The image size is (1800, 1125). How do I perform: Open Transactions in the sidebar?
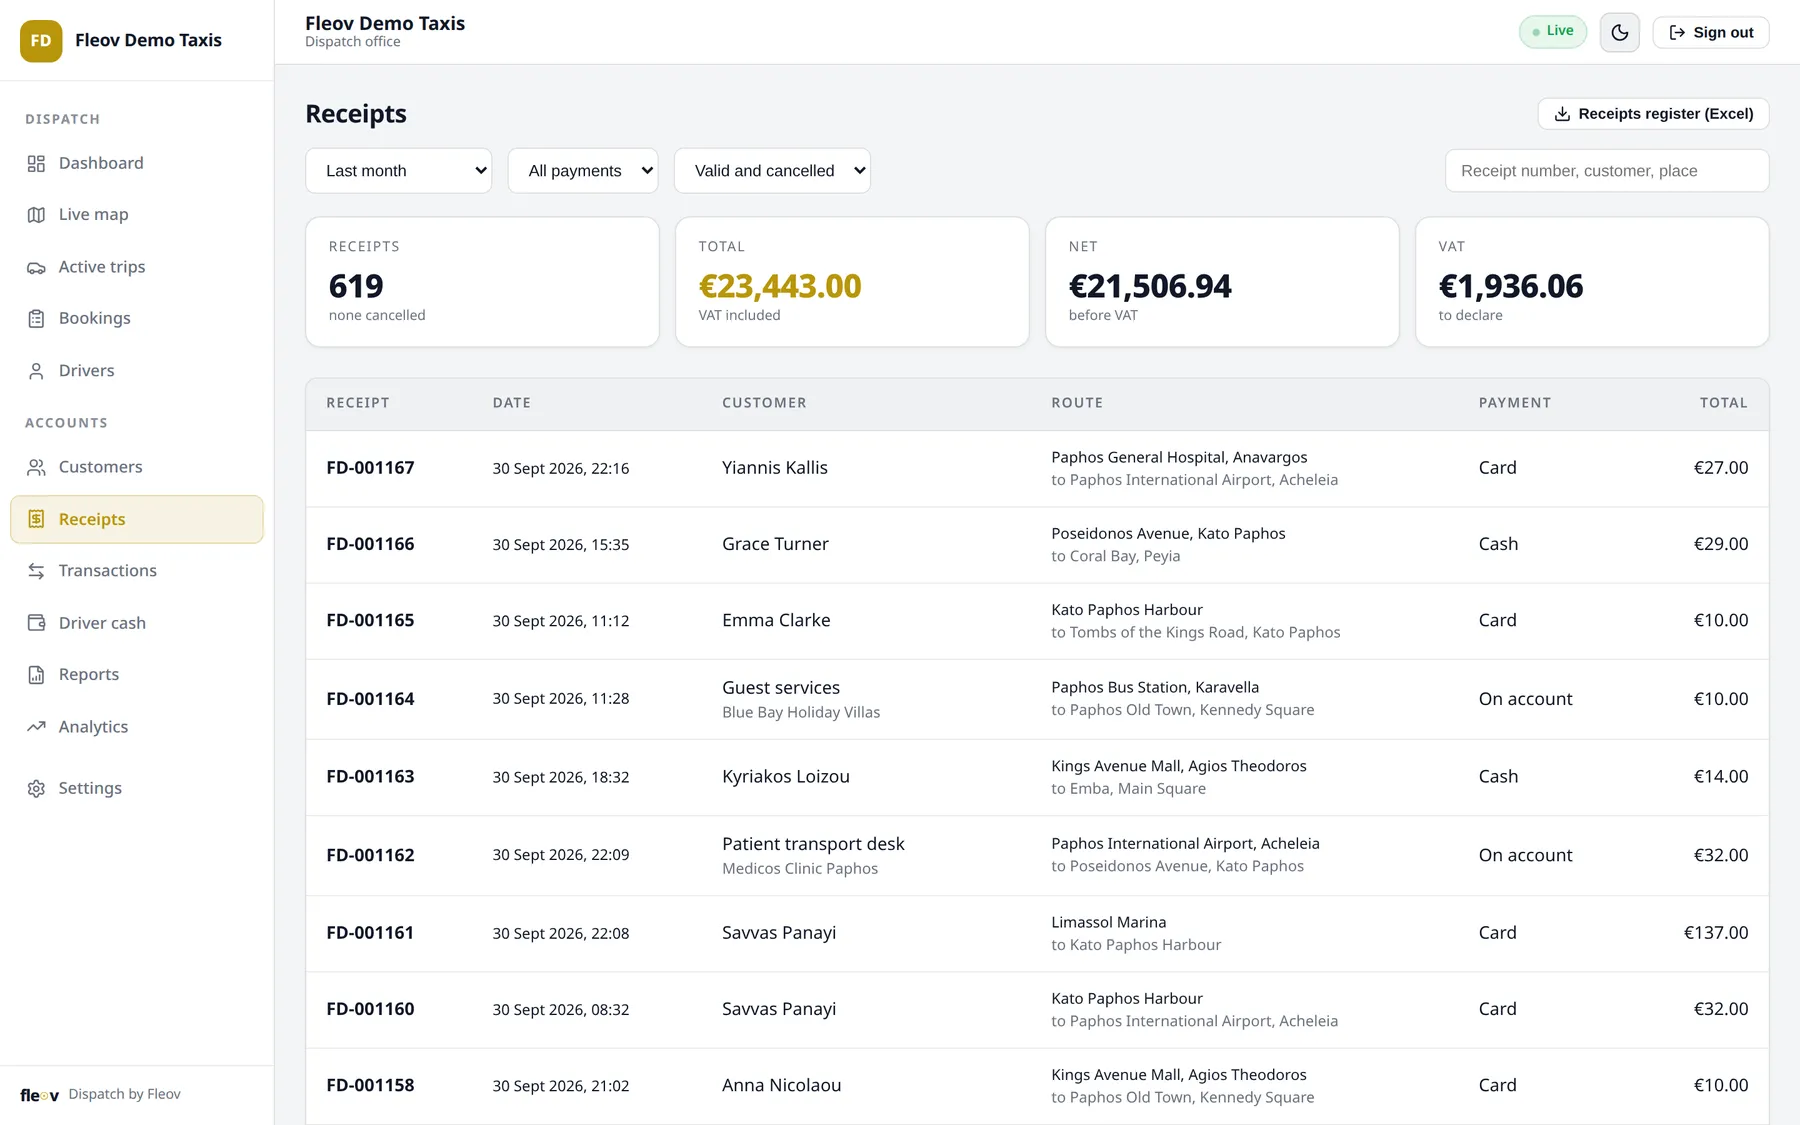[x=137, y=571]
